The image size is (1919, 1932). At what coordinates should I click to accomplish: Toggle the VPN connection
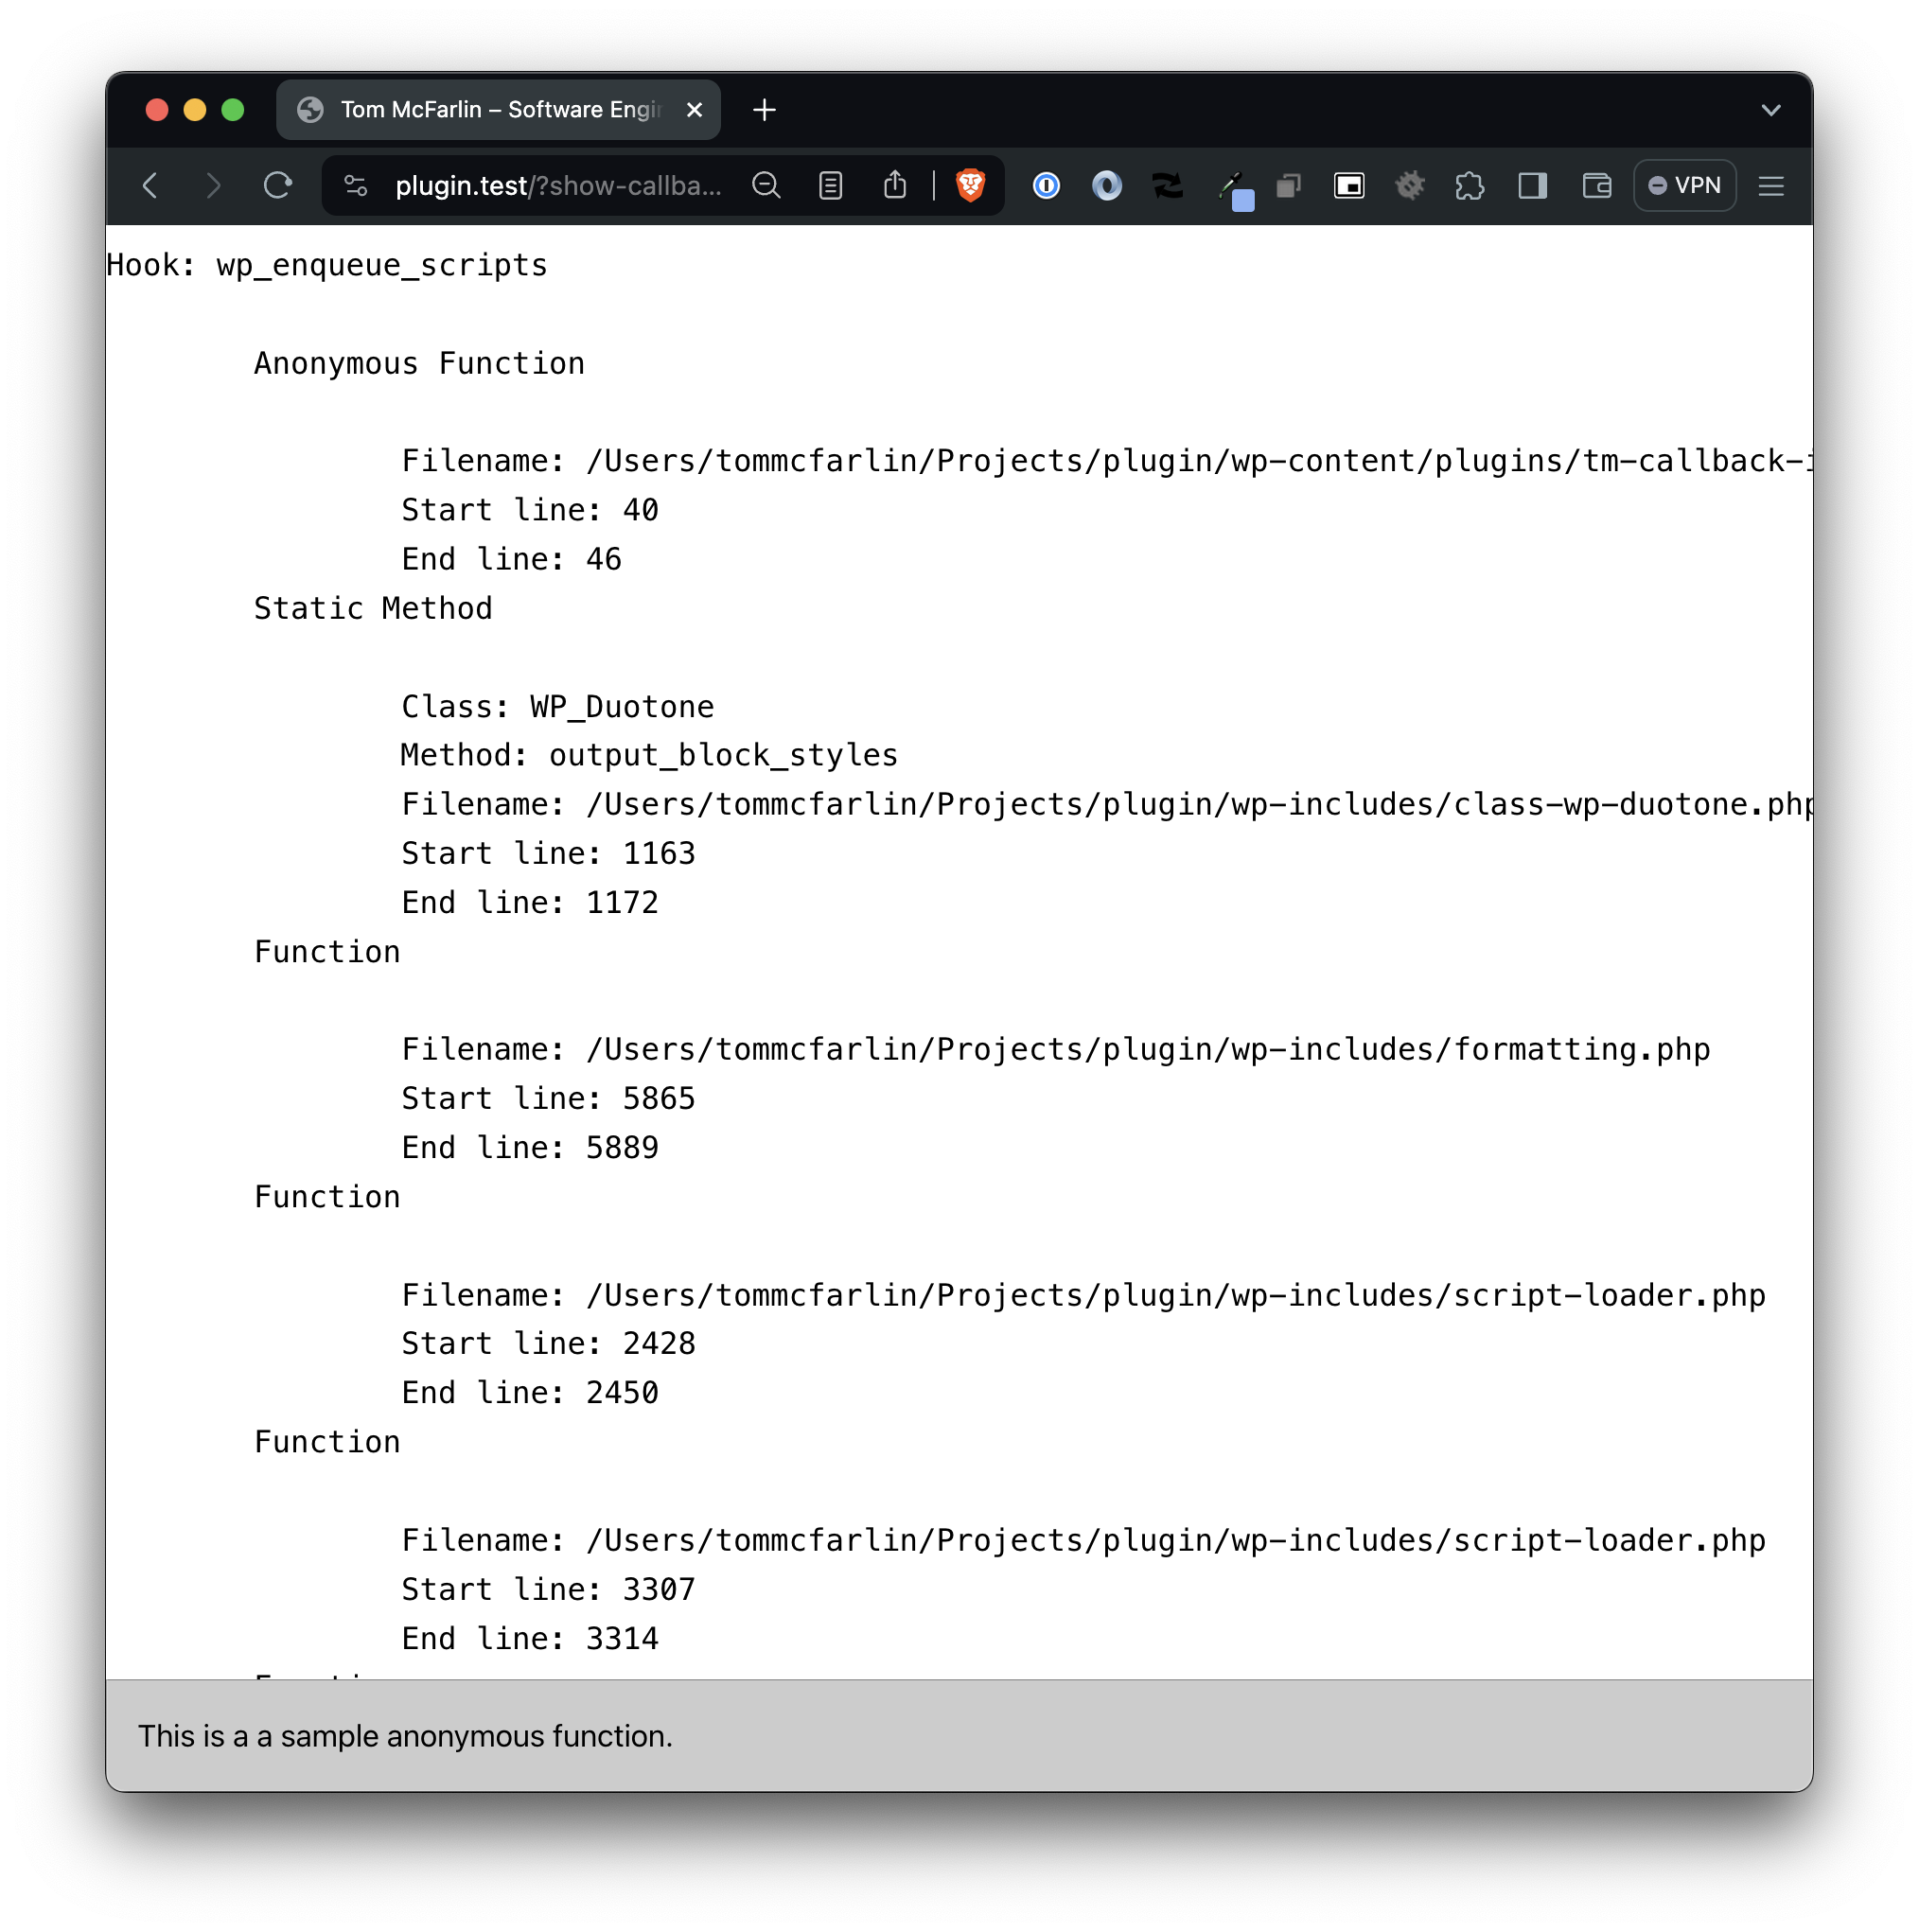[x=1684, y=185]
